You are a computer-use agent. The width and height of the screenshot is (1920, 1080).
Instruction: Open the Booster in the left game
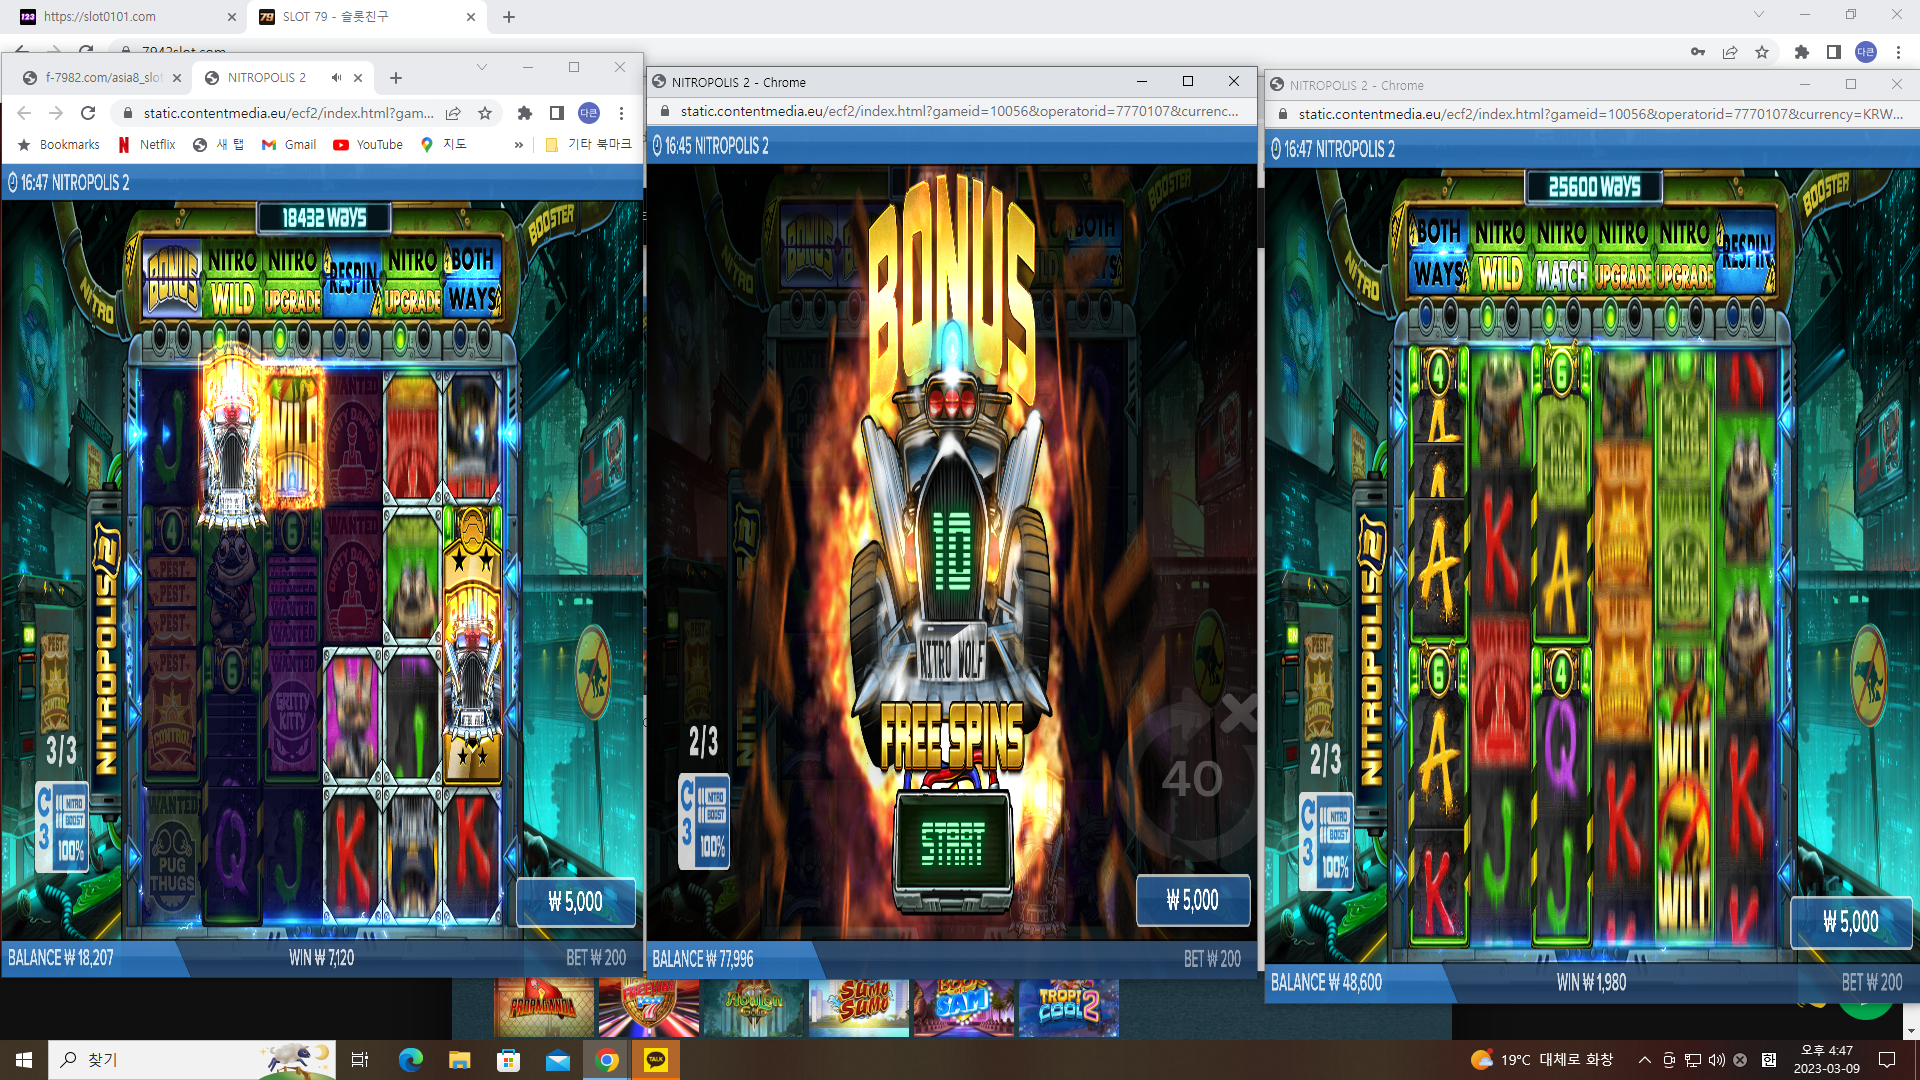552,226
